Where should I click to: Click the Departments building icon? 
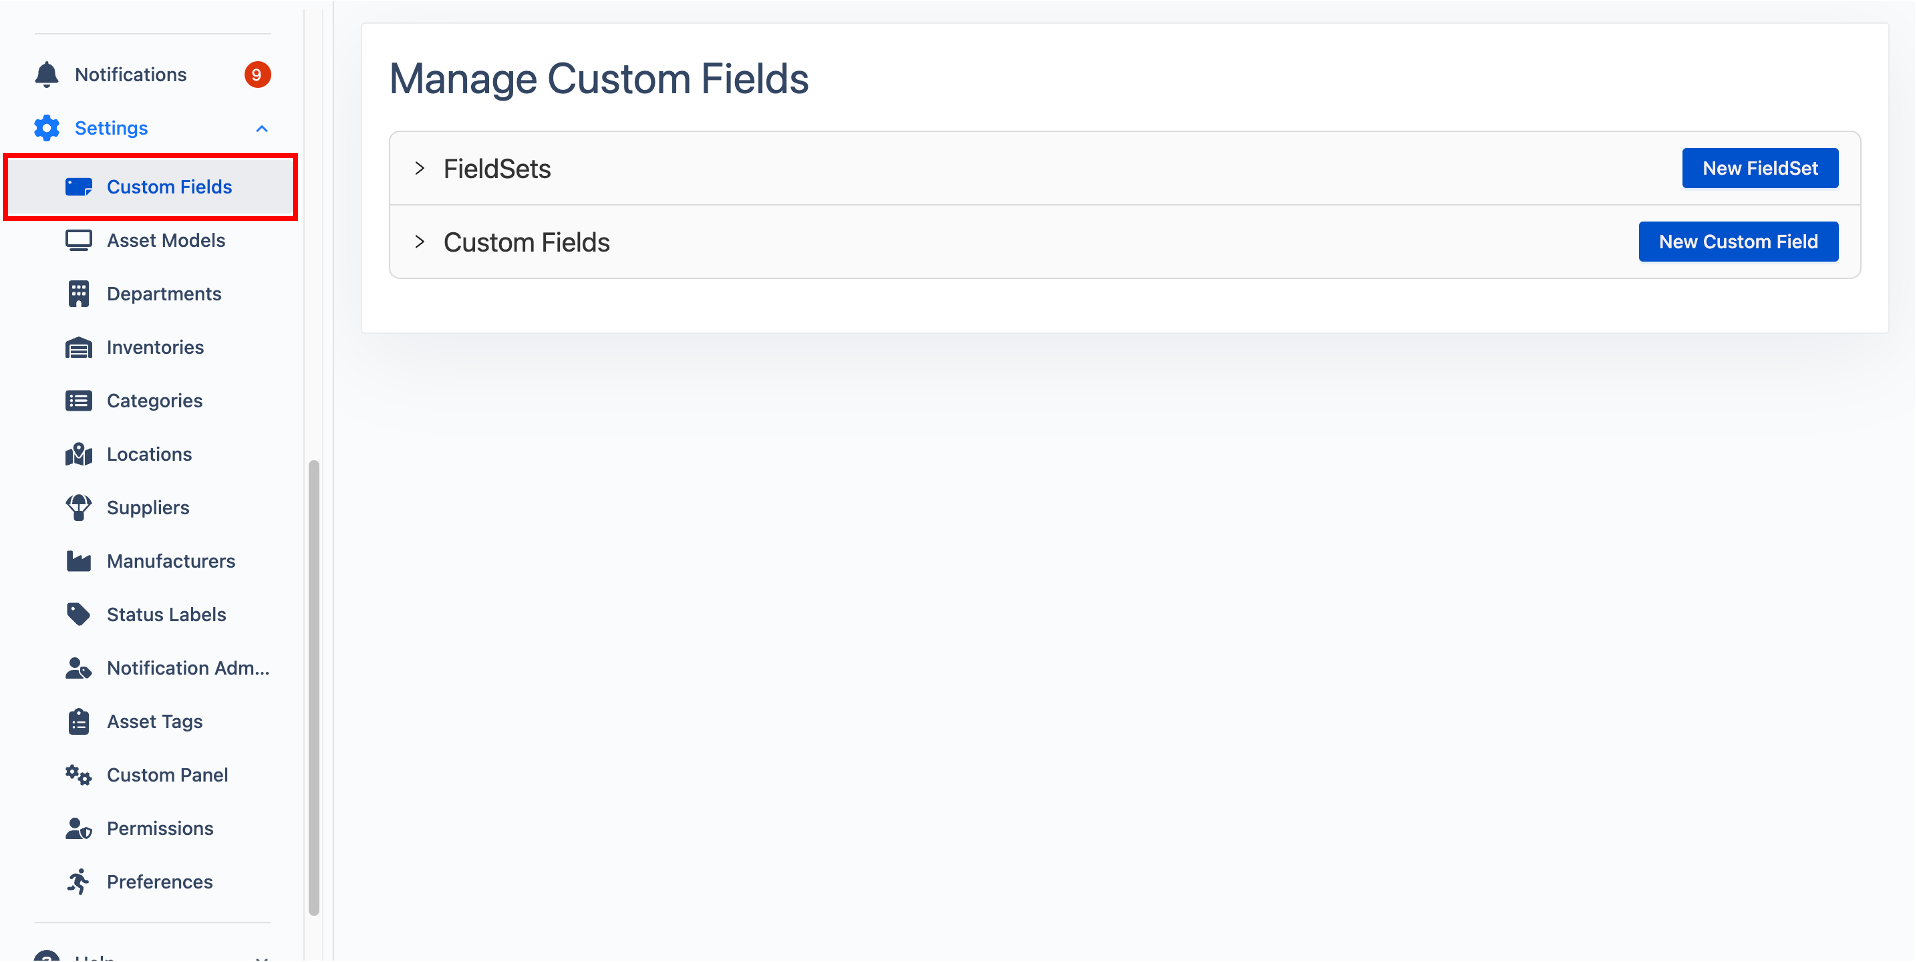coord(78,294)
